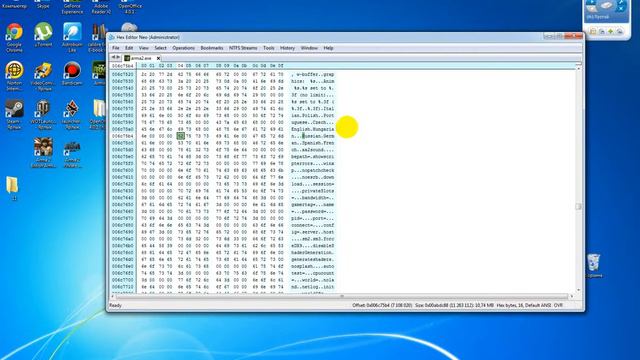Open the File menu in Hex Editor Neo
The image size is (640, 360).
(116, 48)
